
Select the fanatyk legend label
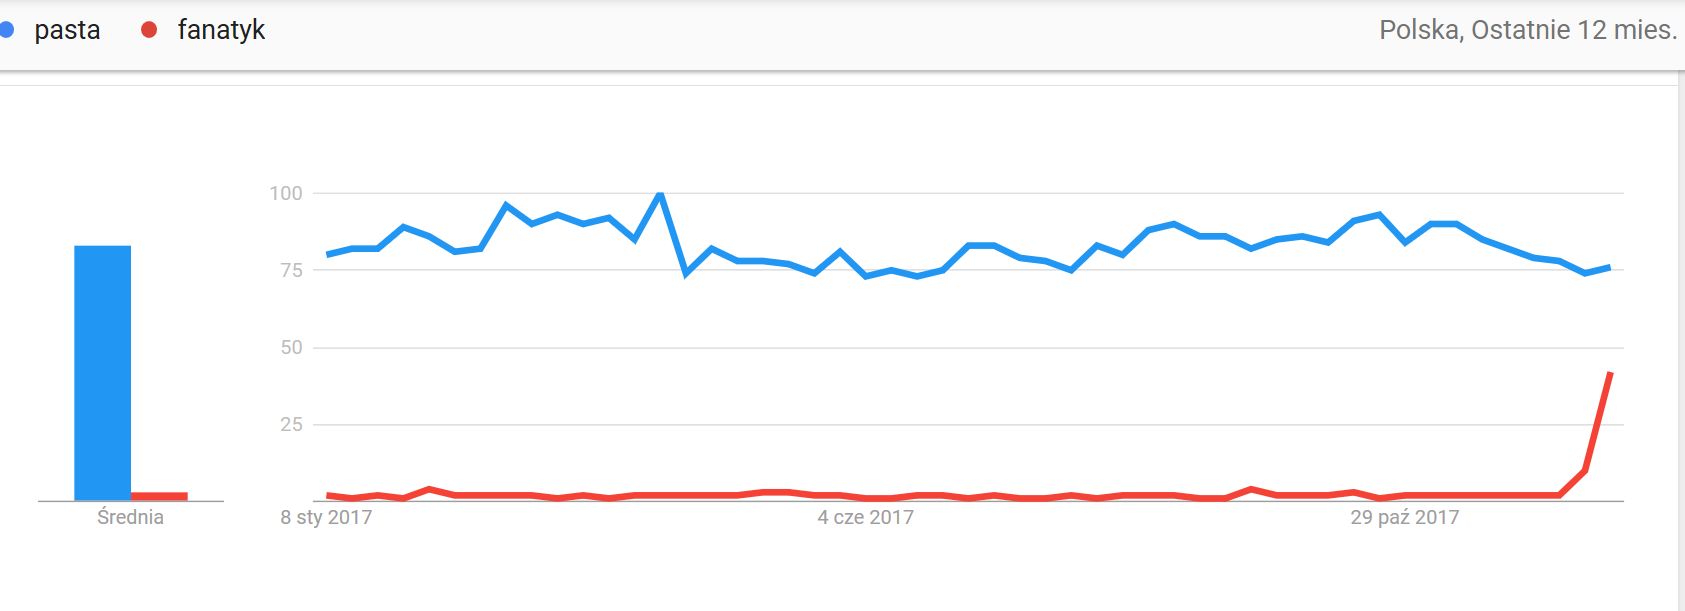click(x=221, y=30)
